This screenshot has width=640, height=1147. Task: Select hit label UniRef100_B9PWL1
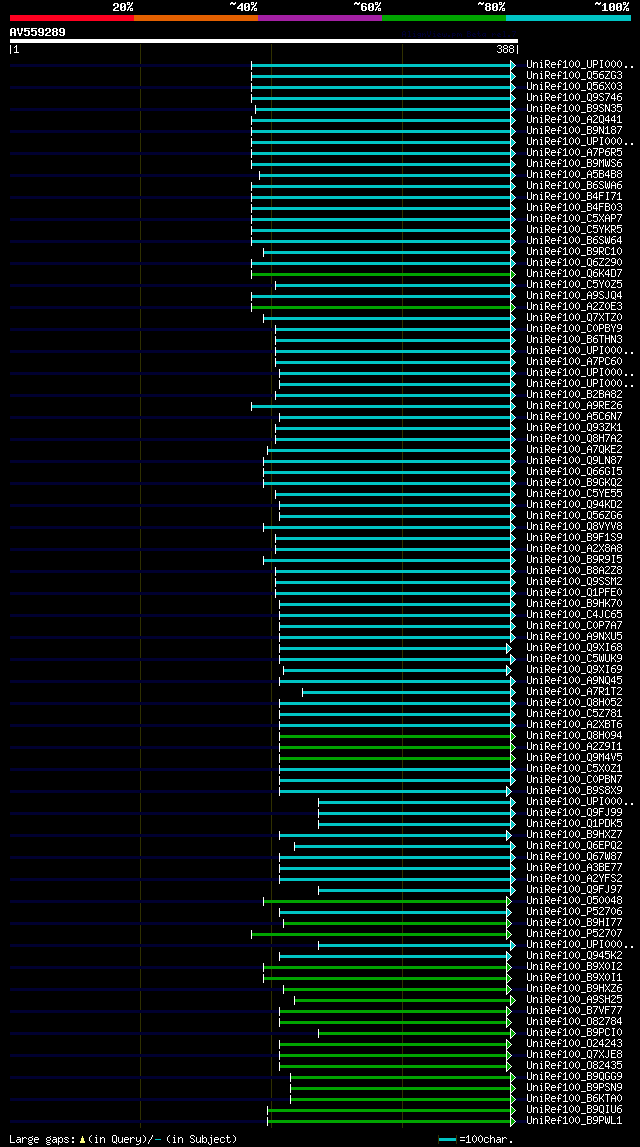pos(574,1120)
